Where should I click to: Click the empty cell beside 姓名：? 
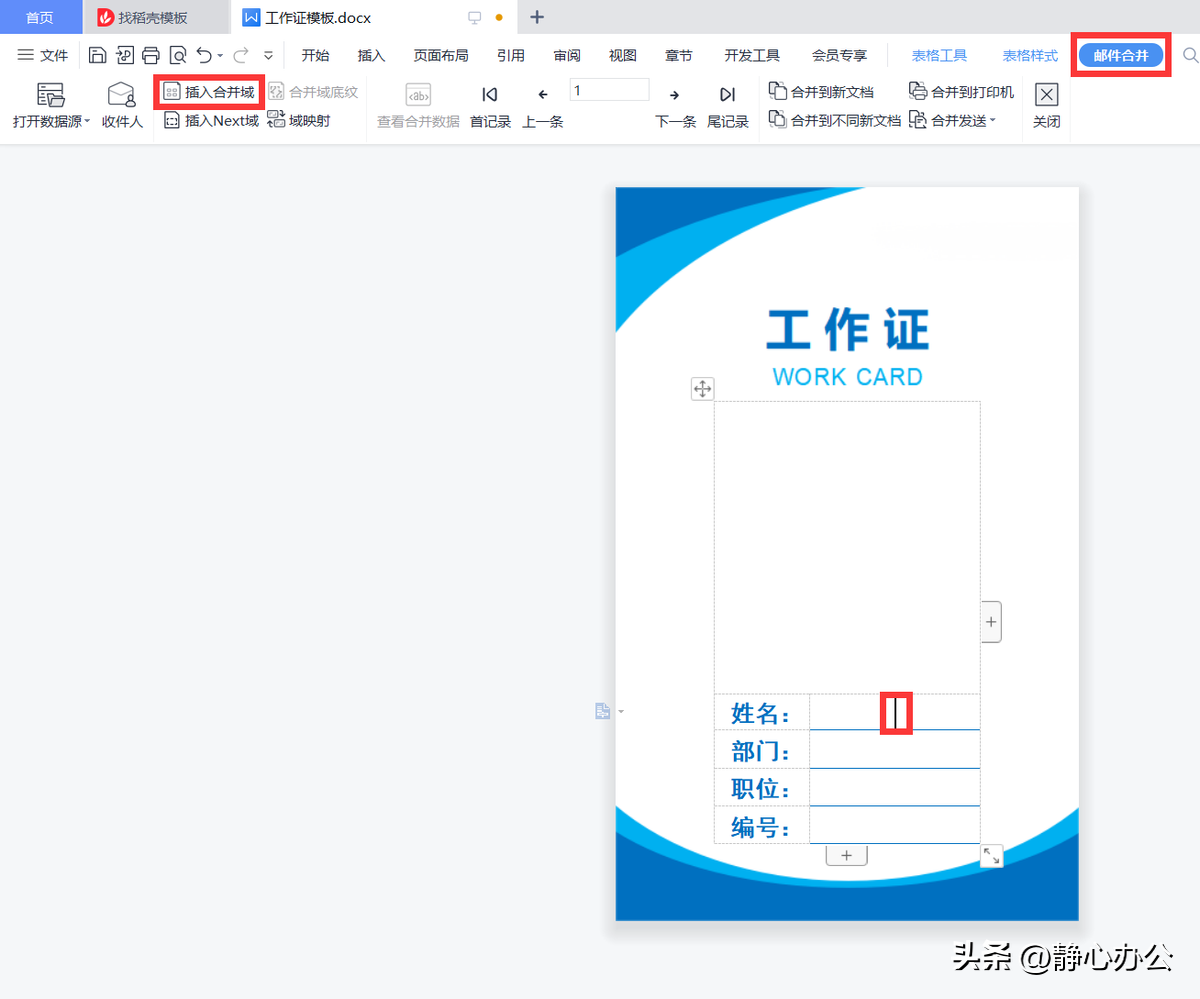click(895, 712)
